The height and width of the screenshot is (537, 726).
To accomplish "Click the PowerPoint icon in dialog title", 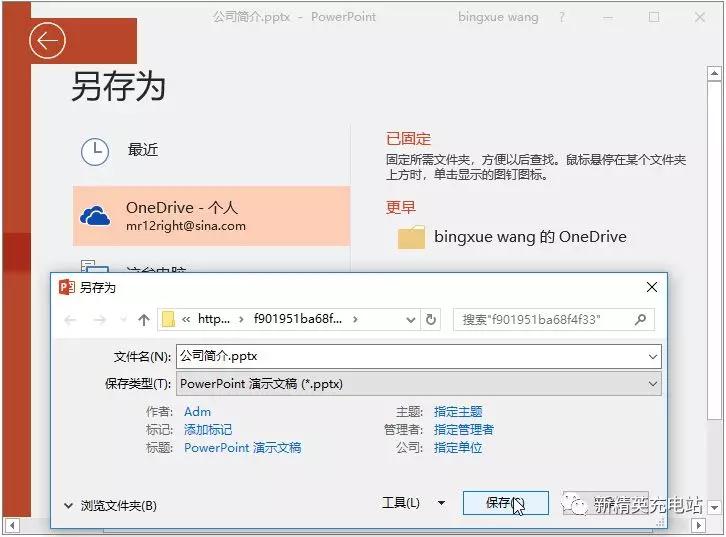I will (66, 287).
